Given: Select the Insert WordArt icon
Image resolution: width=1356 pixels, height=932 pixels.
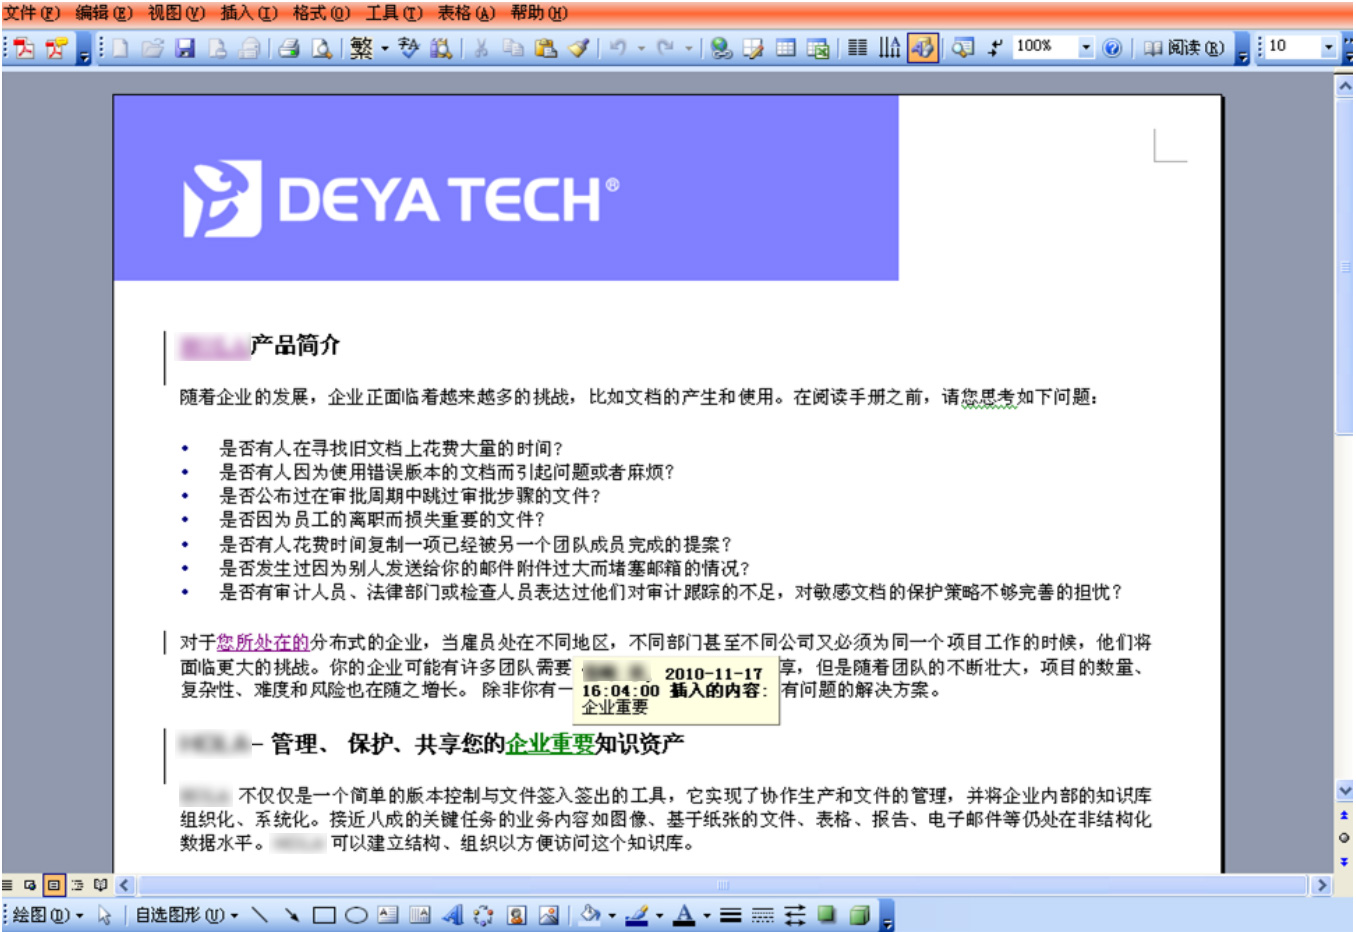Looking at the screenshot, I should pos(452,915).
